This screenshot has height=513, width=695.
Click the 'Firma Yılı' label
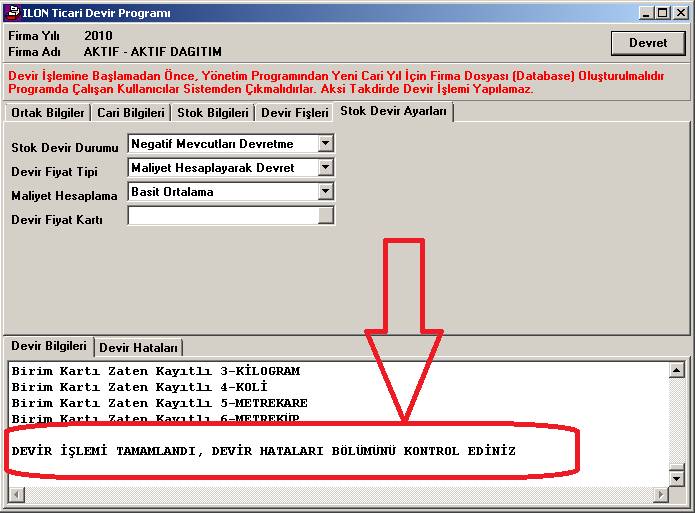pyautogui.click(x=34, y=35)
